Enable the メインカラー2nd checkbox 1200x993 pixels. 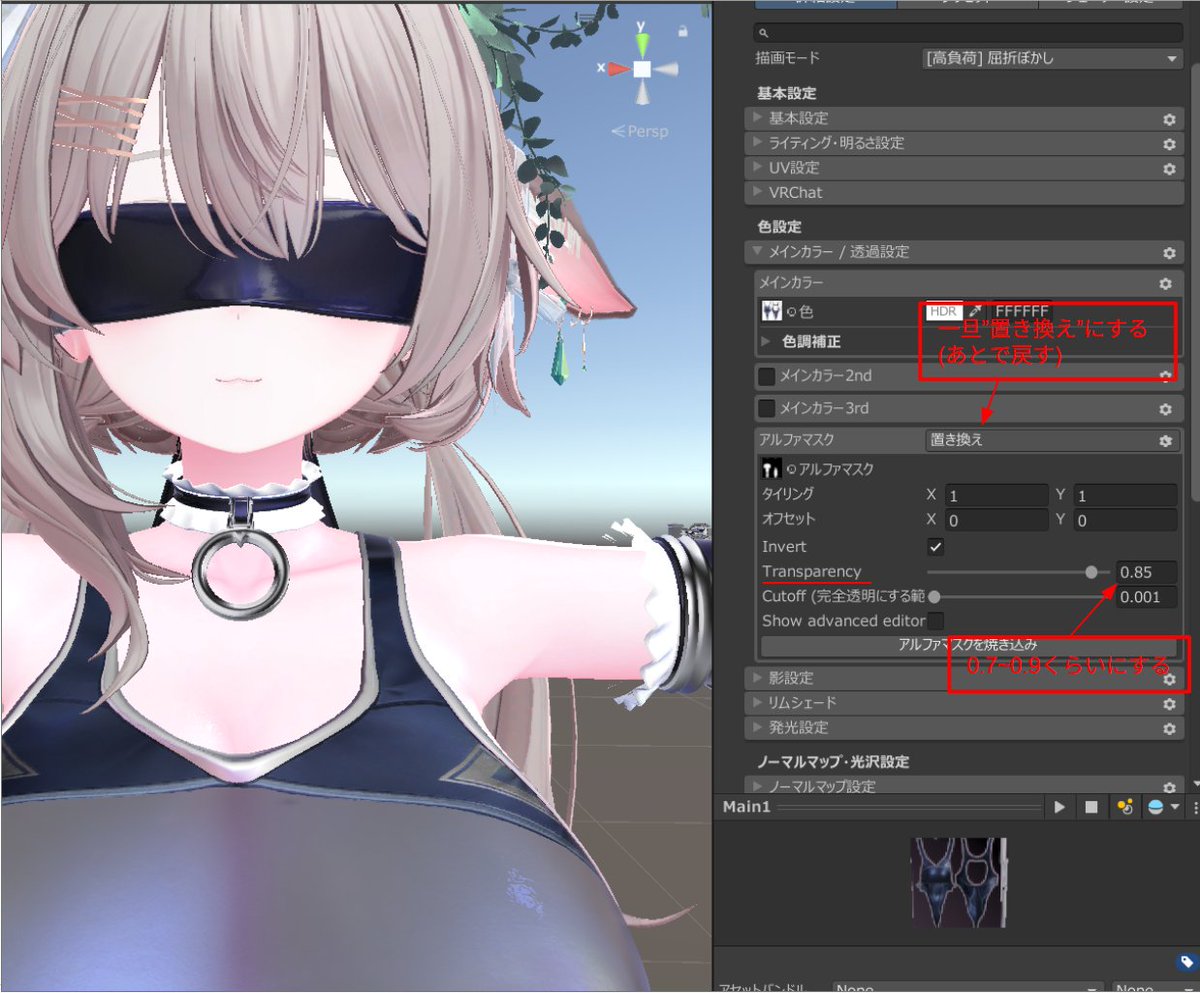pyautogui.click(x=767, y=376)
